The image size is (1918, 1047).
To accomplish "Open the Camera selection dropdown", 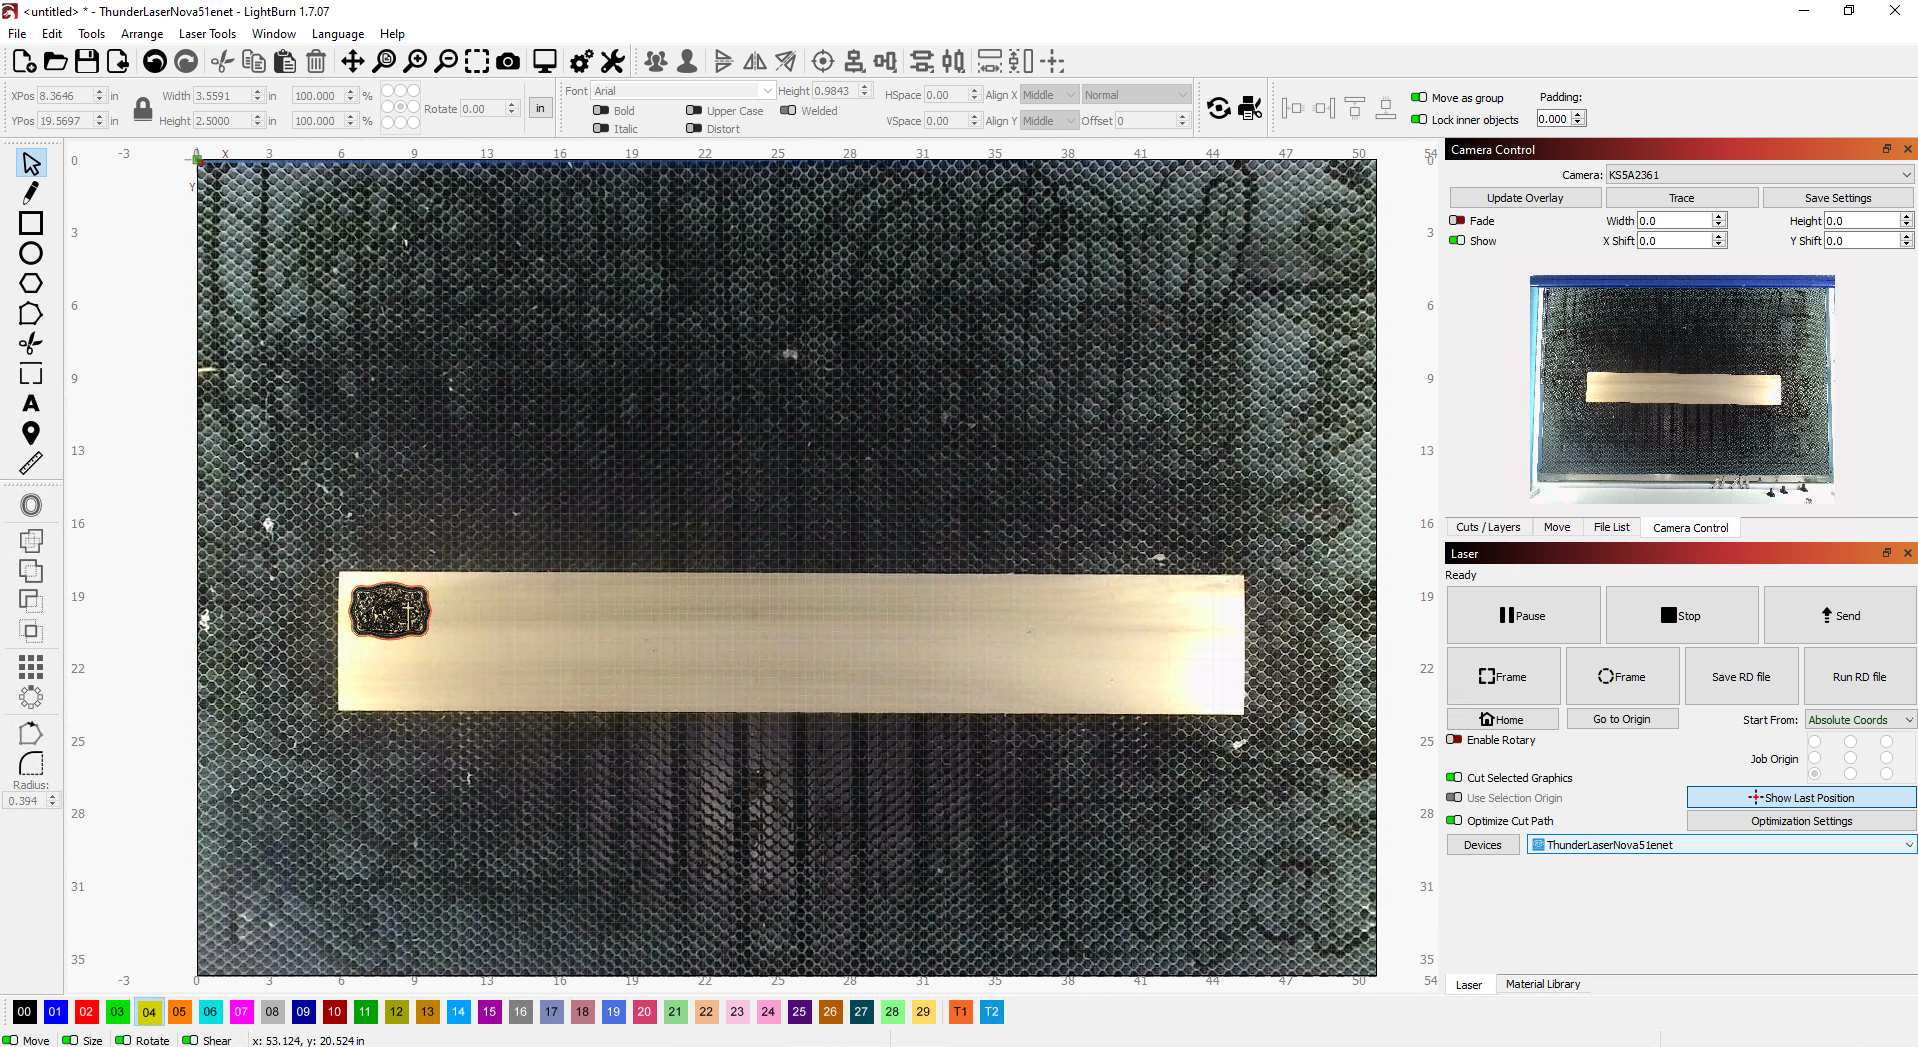I will [1760, 175].
